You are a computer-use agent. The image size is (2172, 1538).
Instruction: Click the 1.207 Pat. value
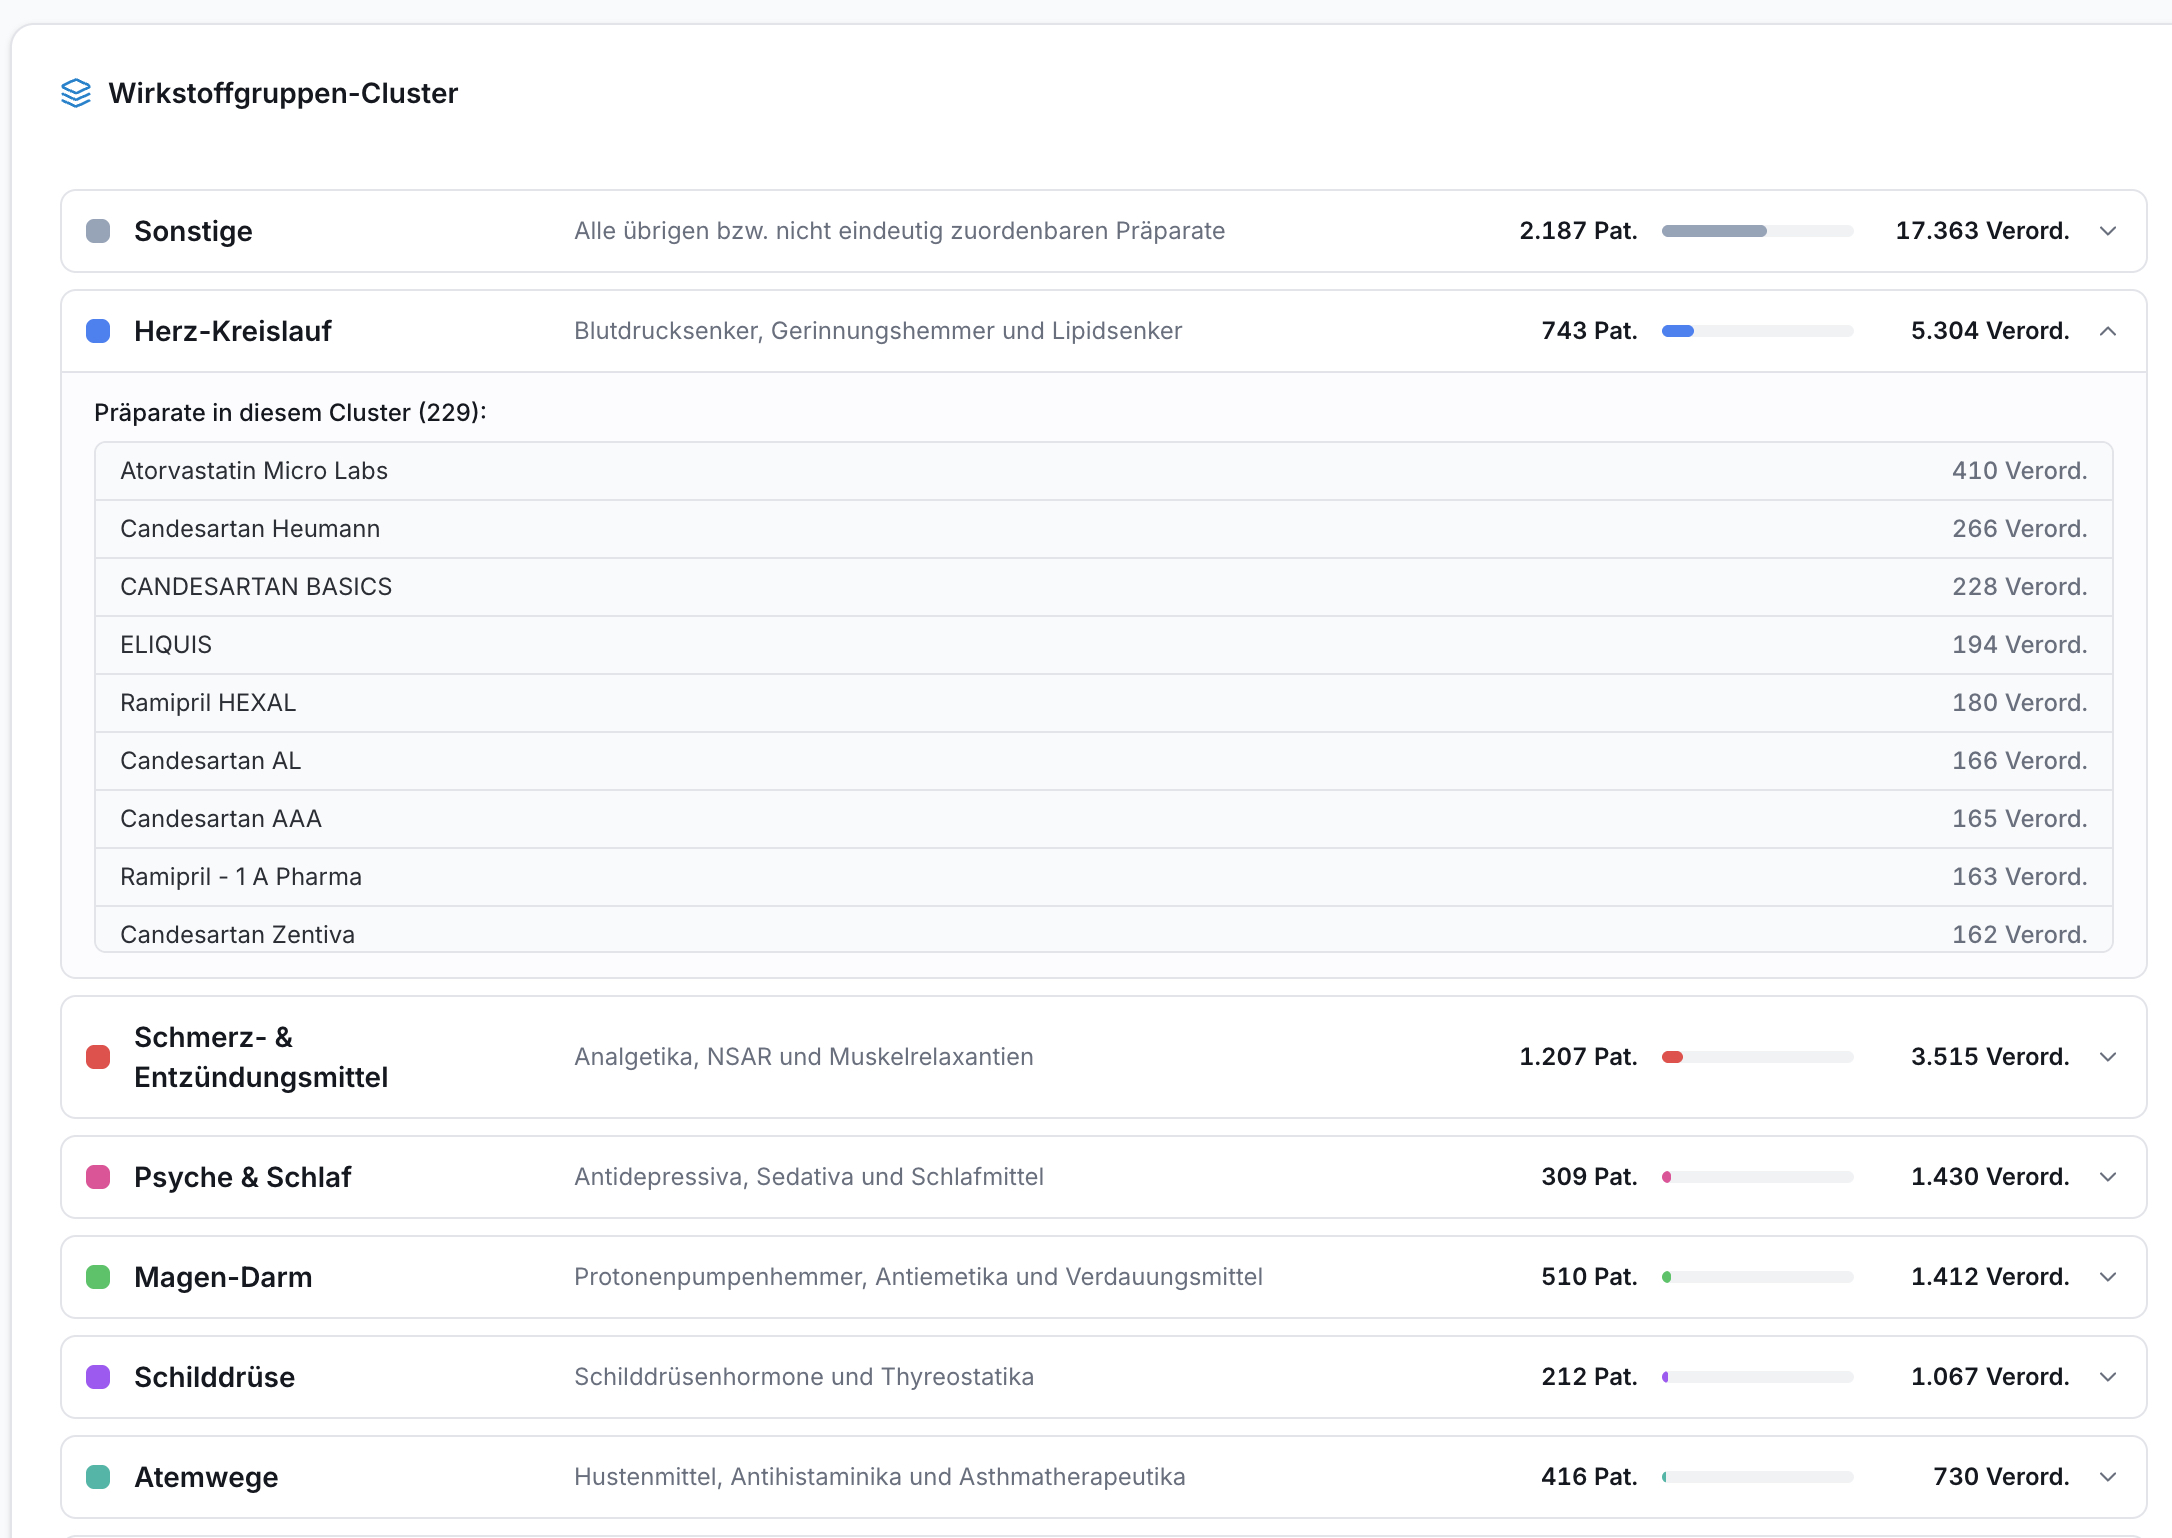(x=1578, y=1057)
